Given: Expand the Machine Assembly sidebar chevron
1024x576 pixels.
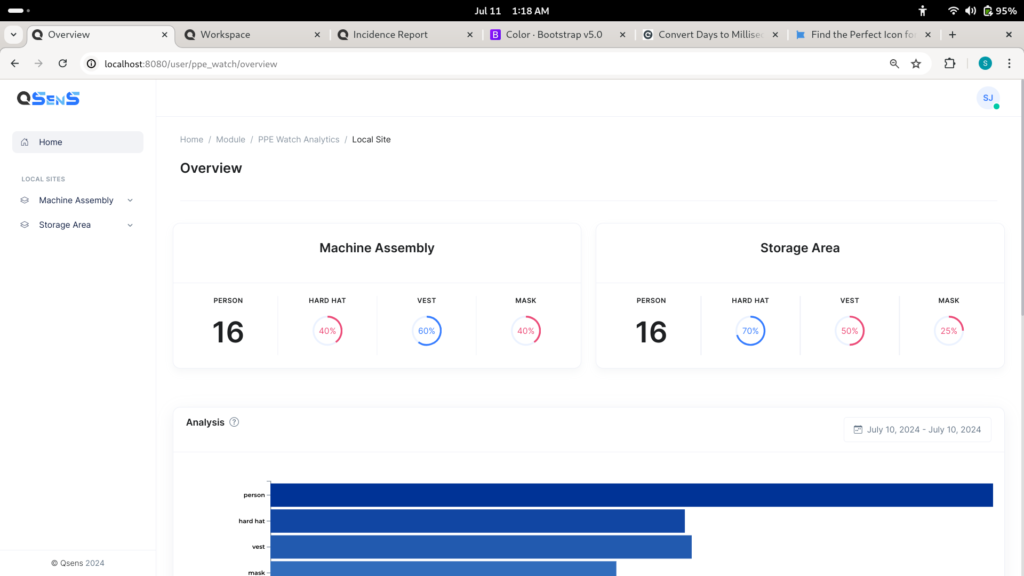Looking at the screenshot, I should pos(130,200).
